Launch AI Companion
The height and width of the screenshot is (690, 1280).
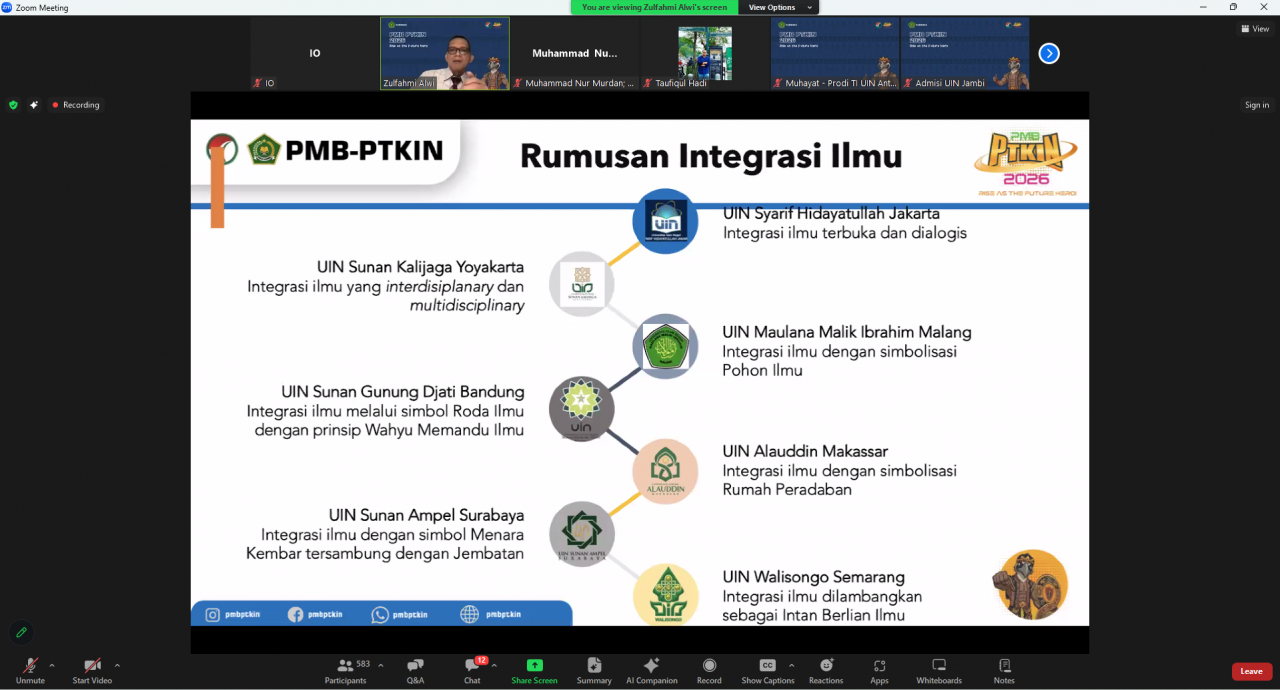[x=651, y=670]
